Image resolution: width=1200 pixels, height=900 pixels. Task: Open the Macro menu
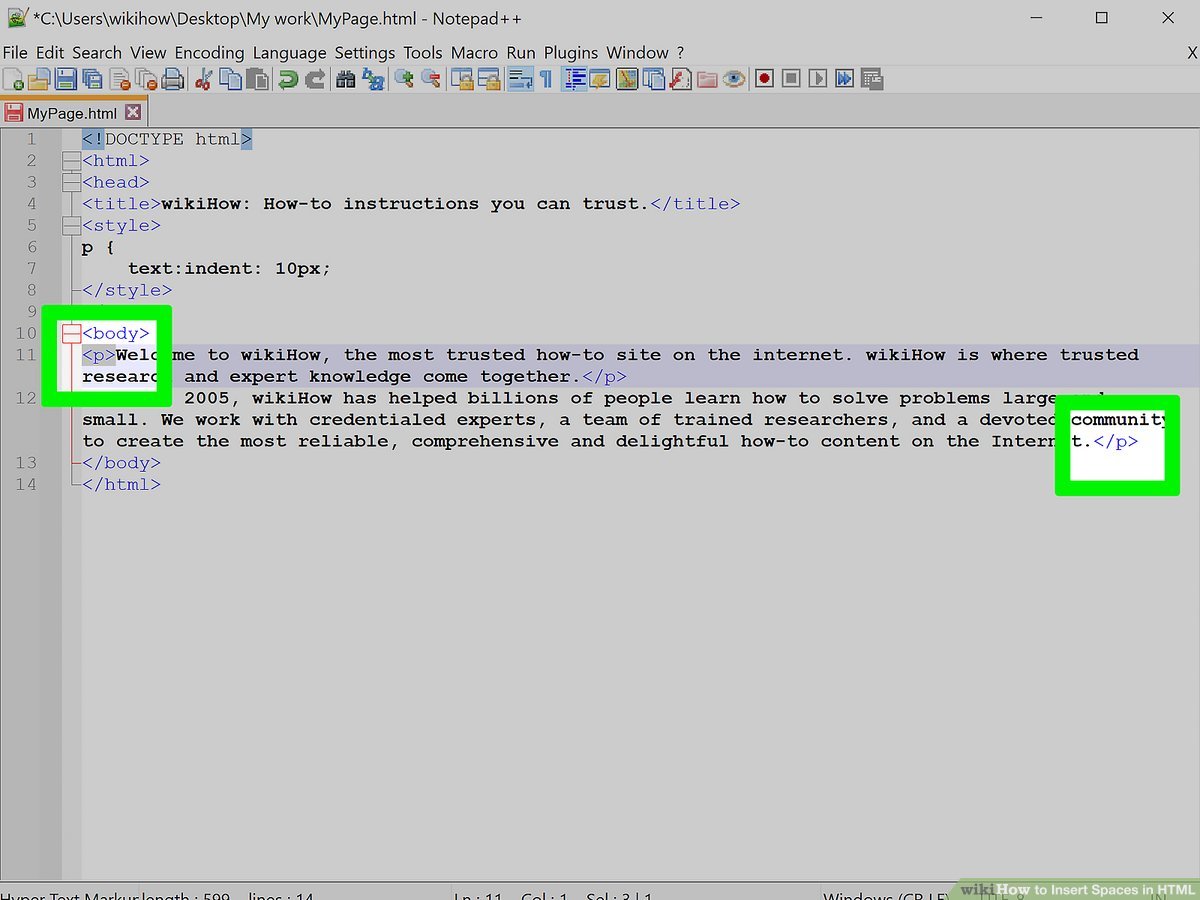pos(474,53)
